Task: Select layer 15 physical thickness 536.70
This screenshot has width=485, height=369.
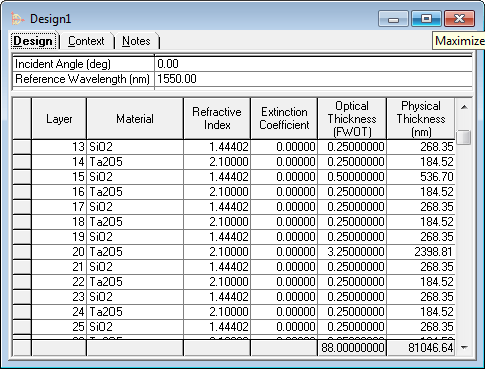Action: click(x=421, y=177)
